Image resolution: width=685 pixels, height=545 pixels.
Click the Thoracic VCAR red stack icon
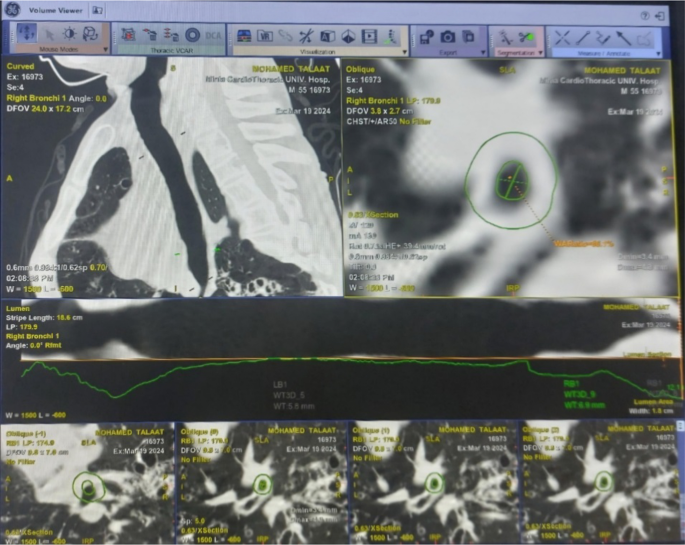(x=171, y=35)
